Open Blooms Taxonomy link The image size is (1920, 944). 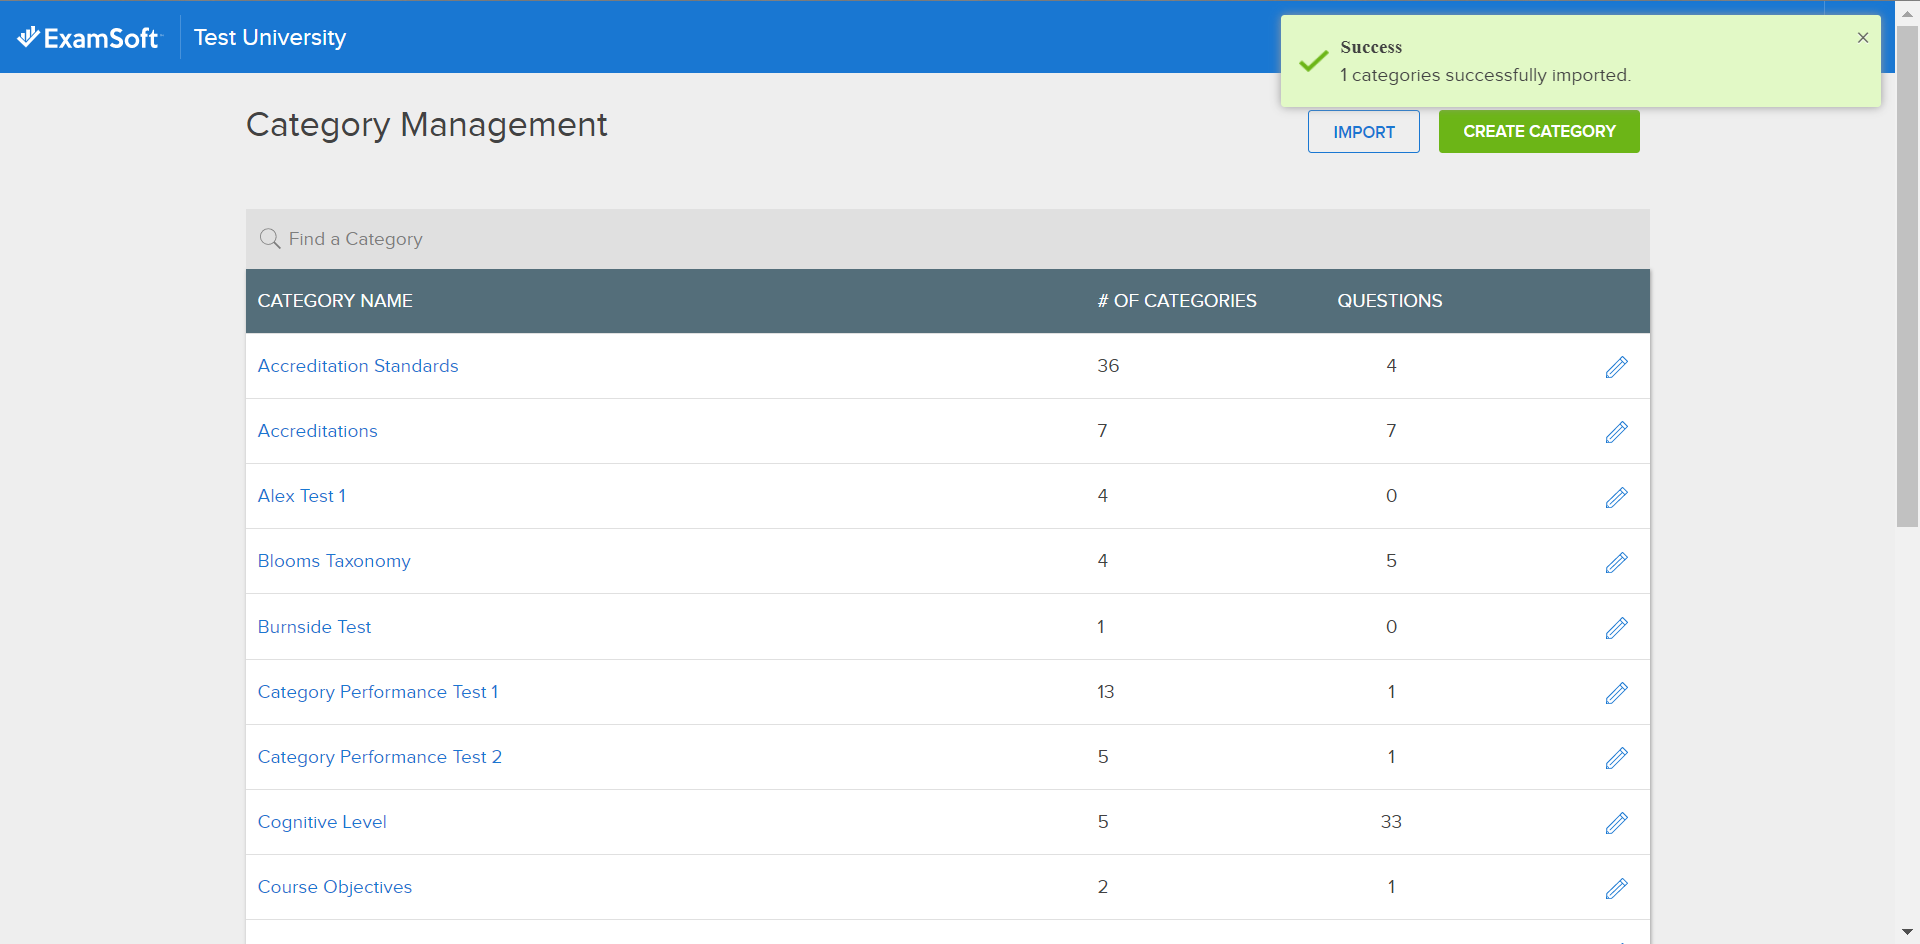click(x=334, y=561)
